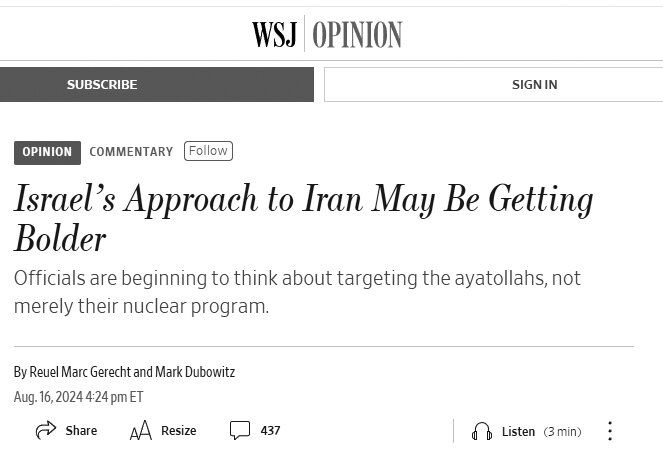The height and width of the screenshot is (455, 663).
Task: Click the headphones listen icon
Action: point(482,432)
